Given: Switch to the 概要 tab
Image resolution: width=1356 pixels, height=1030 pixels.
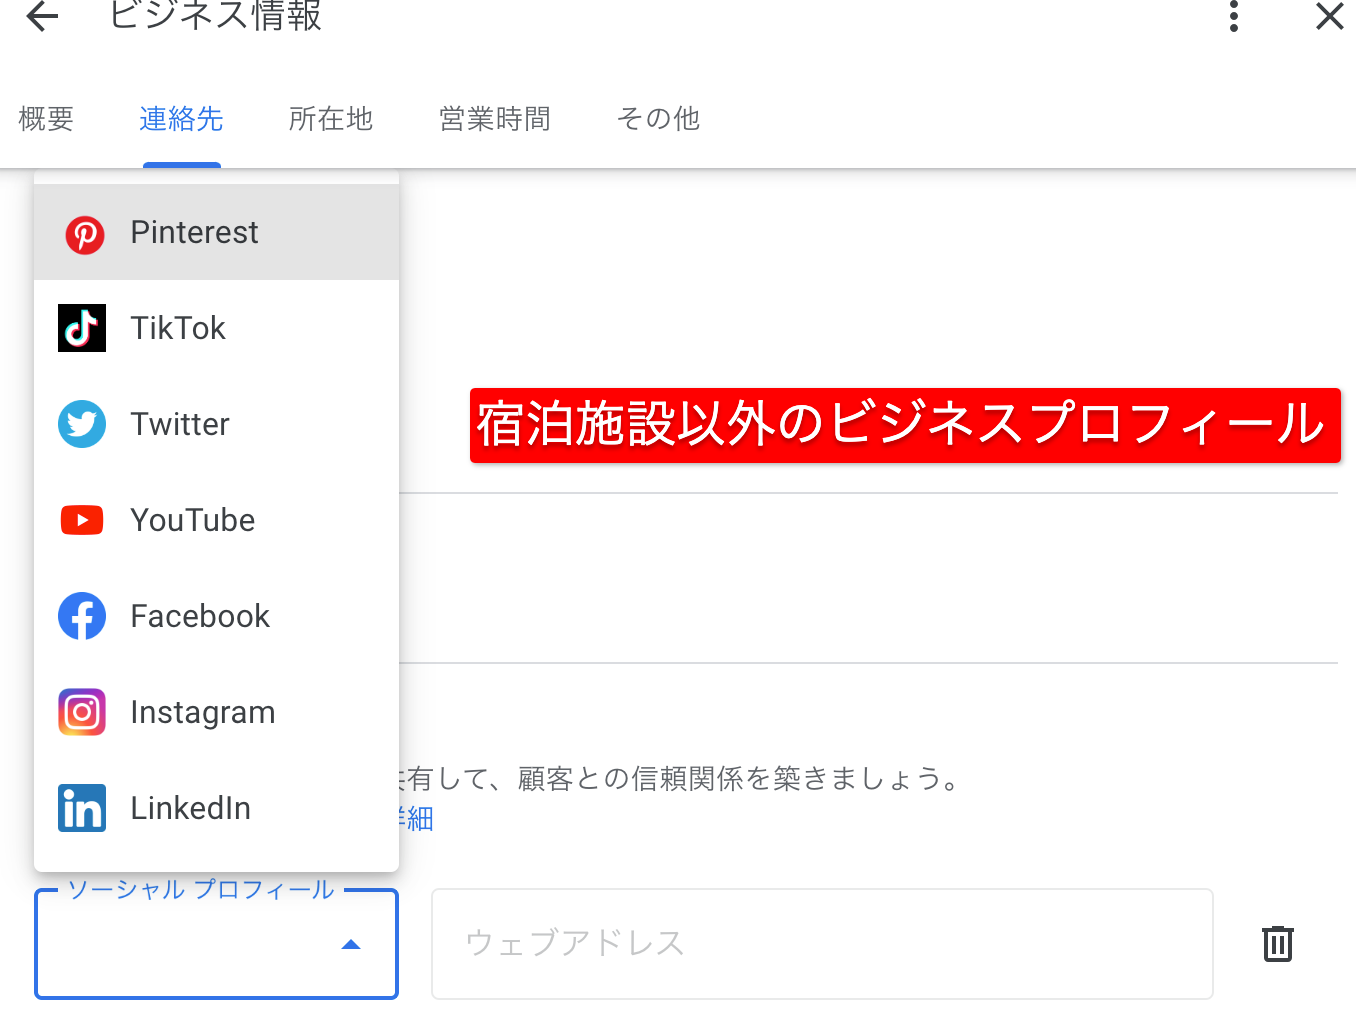Looking at the screenshot, I should point(46,119).
